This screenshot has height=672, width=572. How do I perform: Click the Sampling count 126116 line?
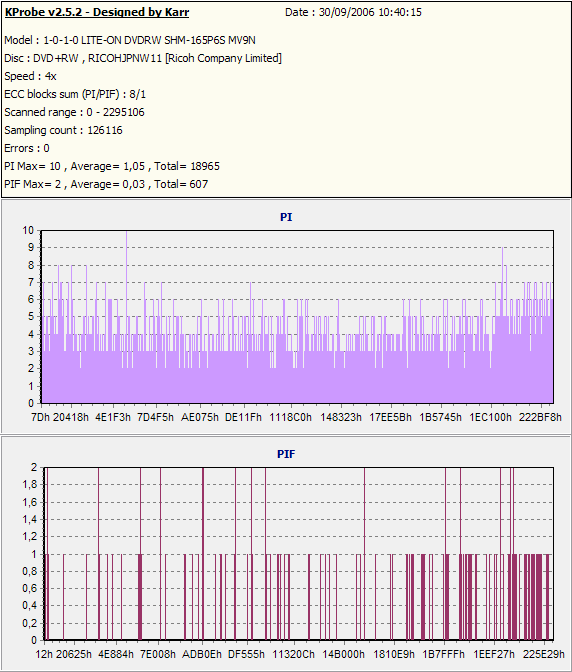(63, 130)
